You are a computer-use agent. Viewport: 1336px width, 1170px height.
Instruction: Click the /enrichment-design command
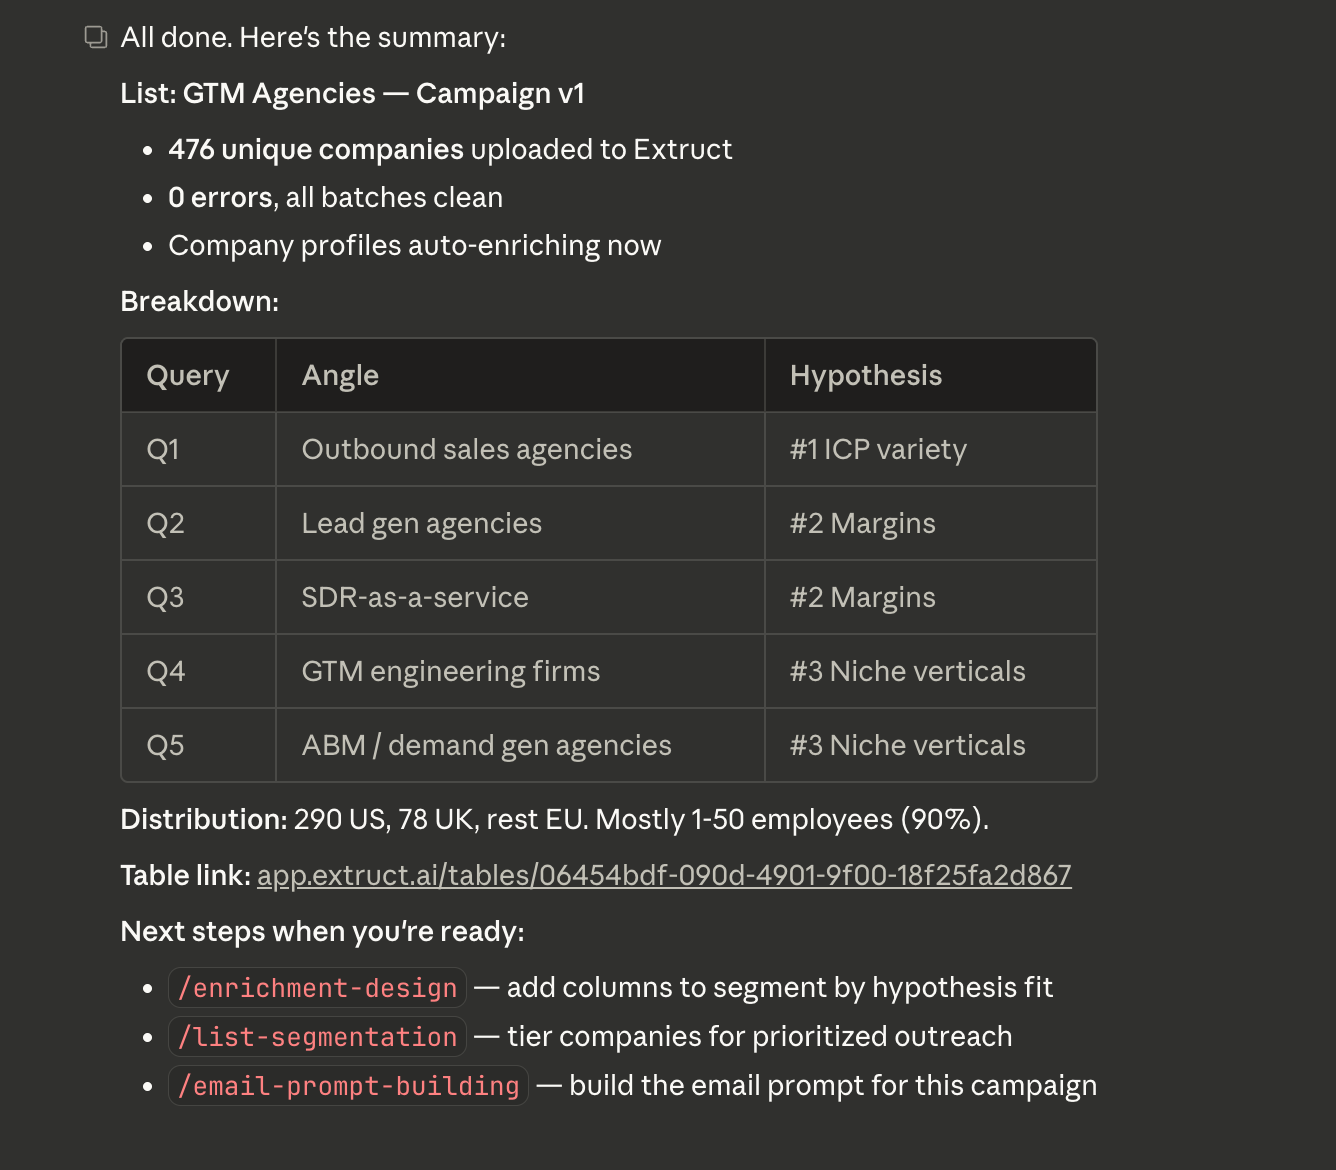317,988
